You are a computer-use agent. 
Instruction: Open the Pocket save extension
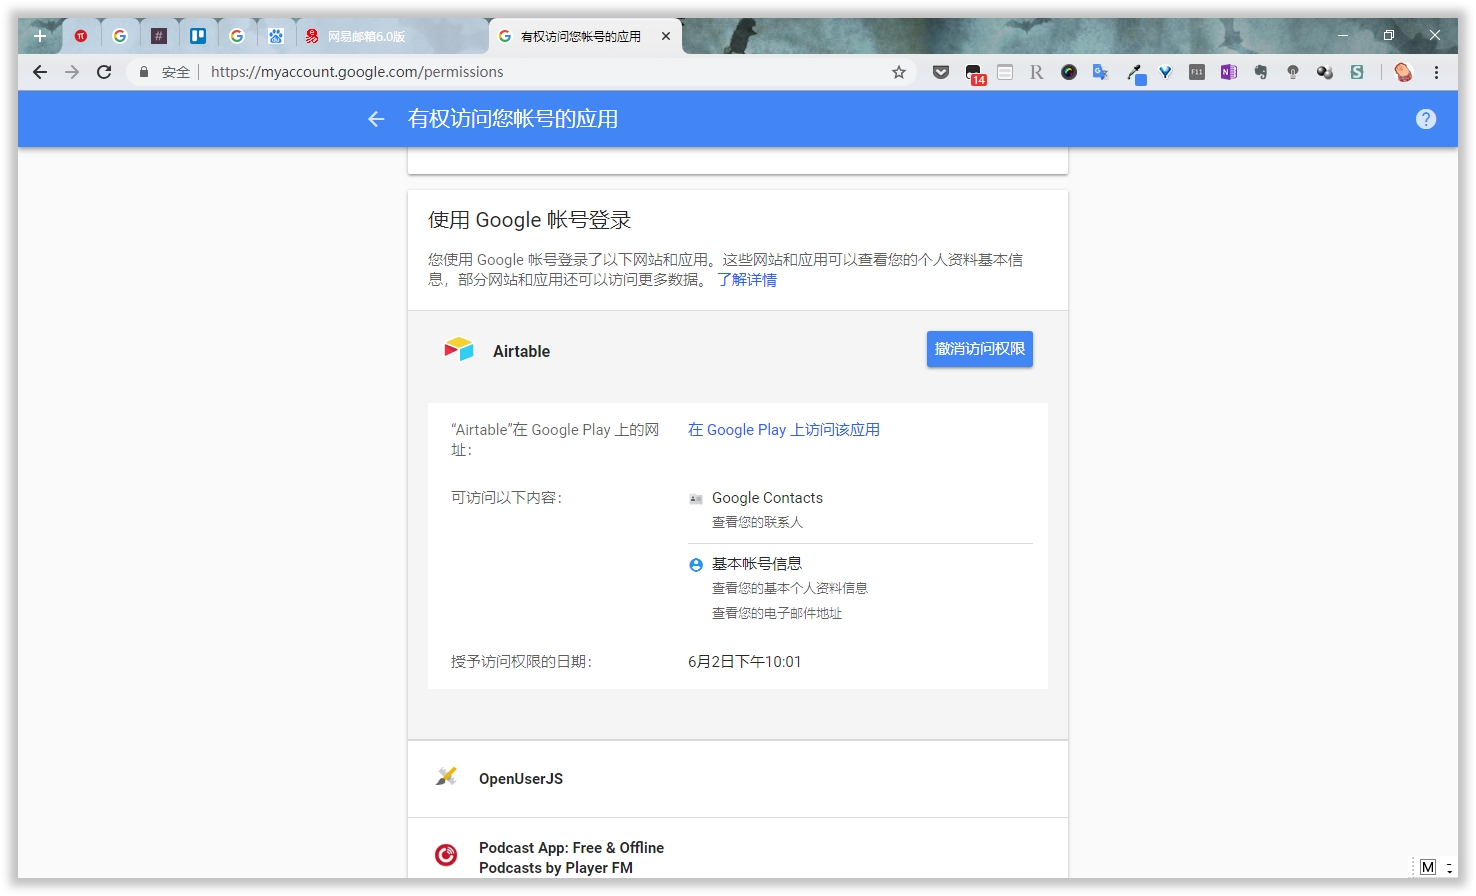(941, 71)
